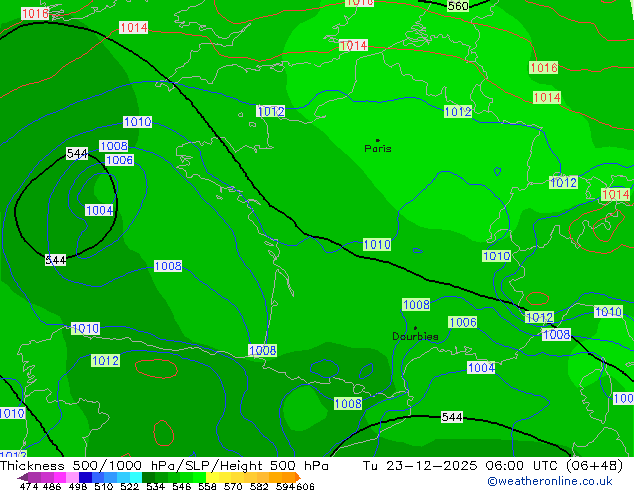Open the weatheronline.co.uk copyright link
The image size is (634, 490).
(549, 481)
